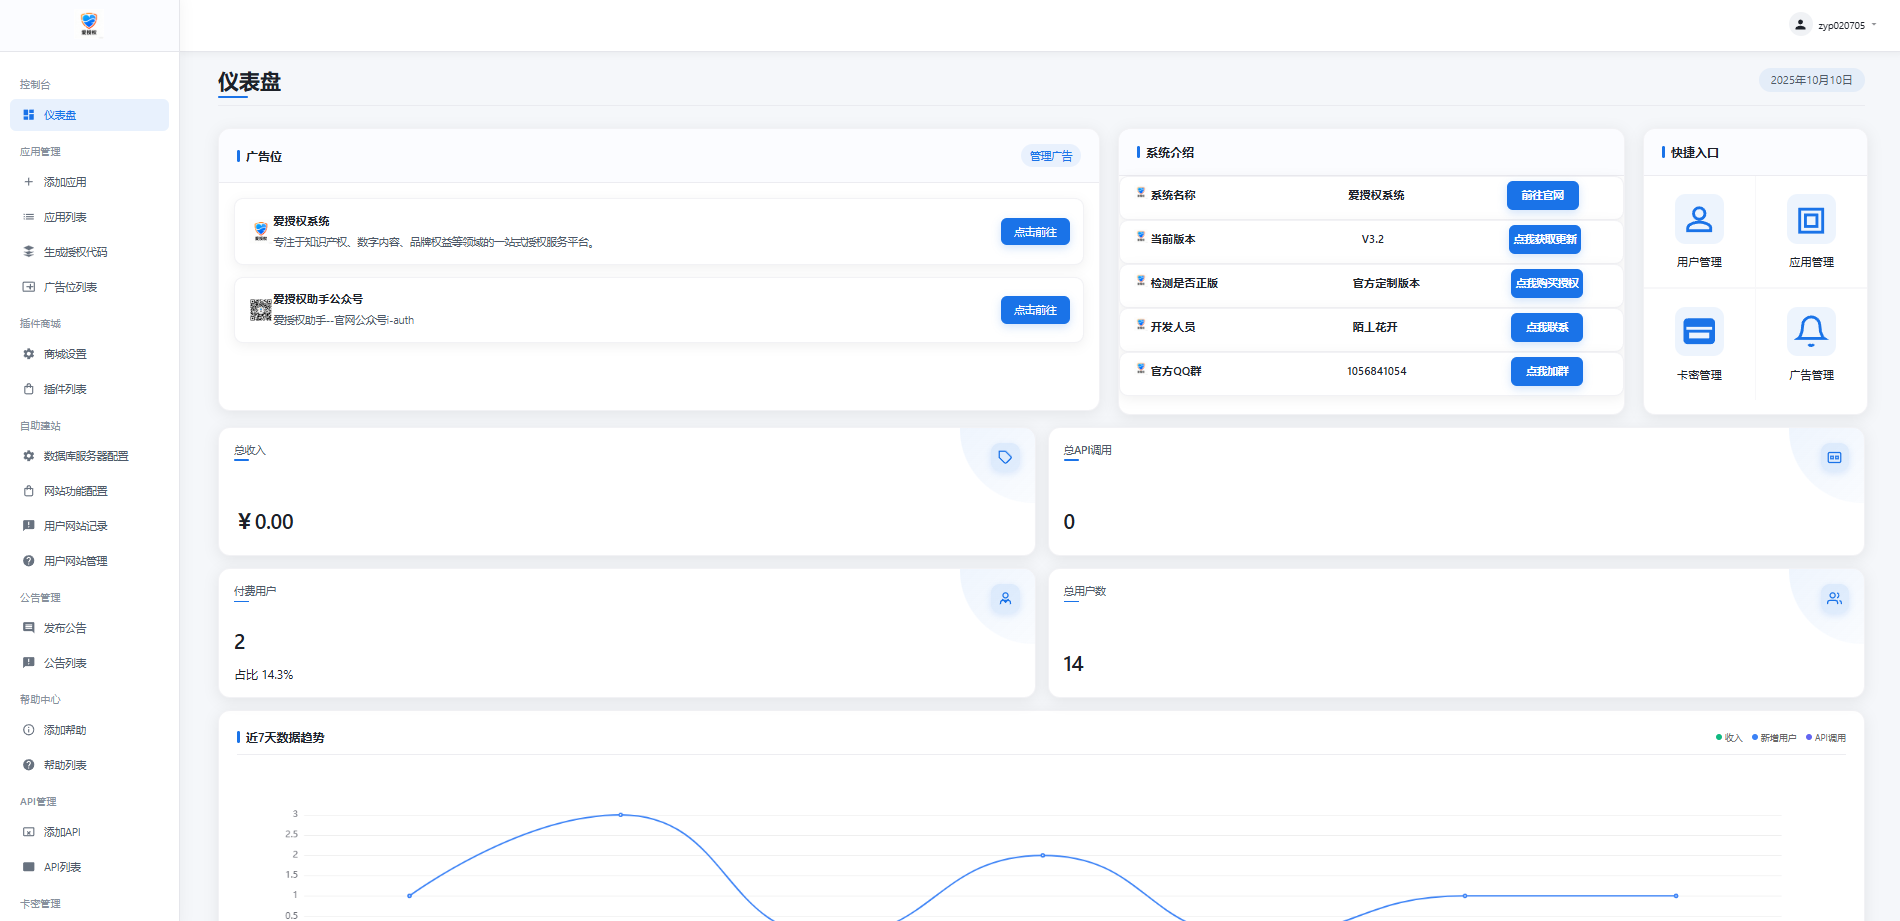Click the 卡密管理 card icon
1900x921 pixels.
pyautogui.click(x=1699, y=331)
